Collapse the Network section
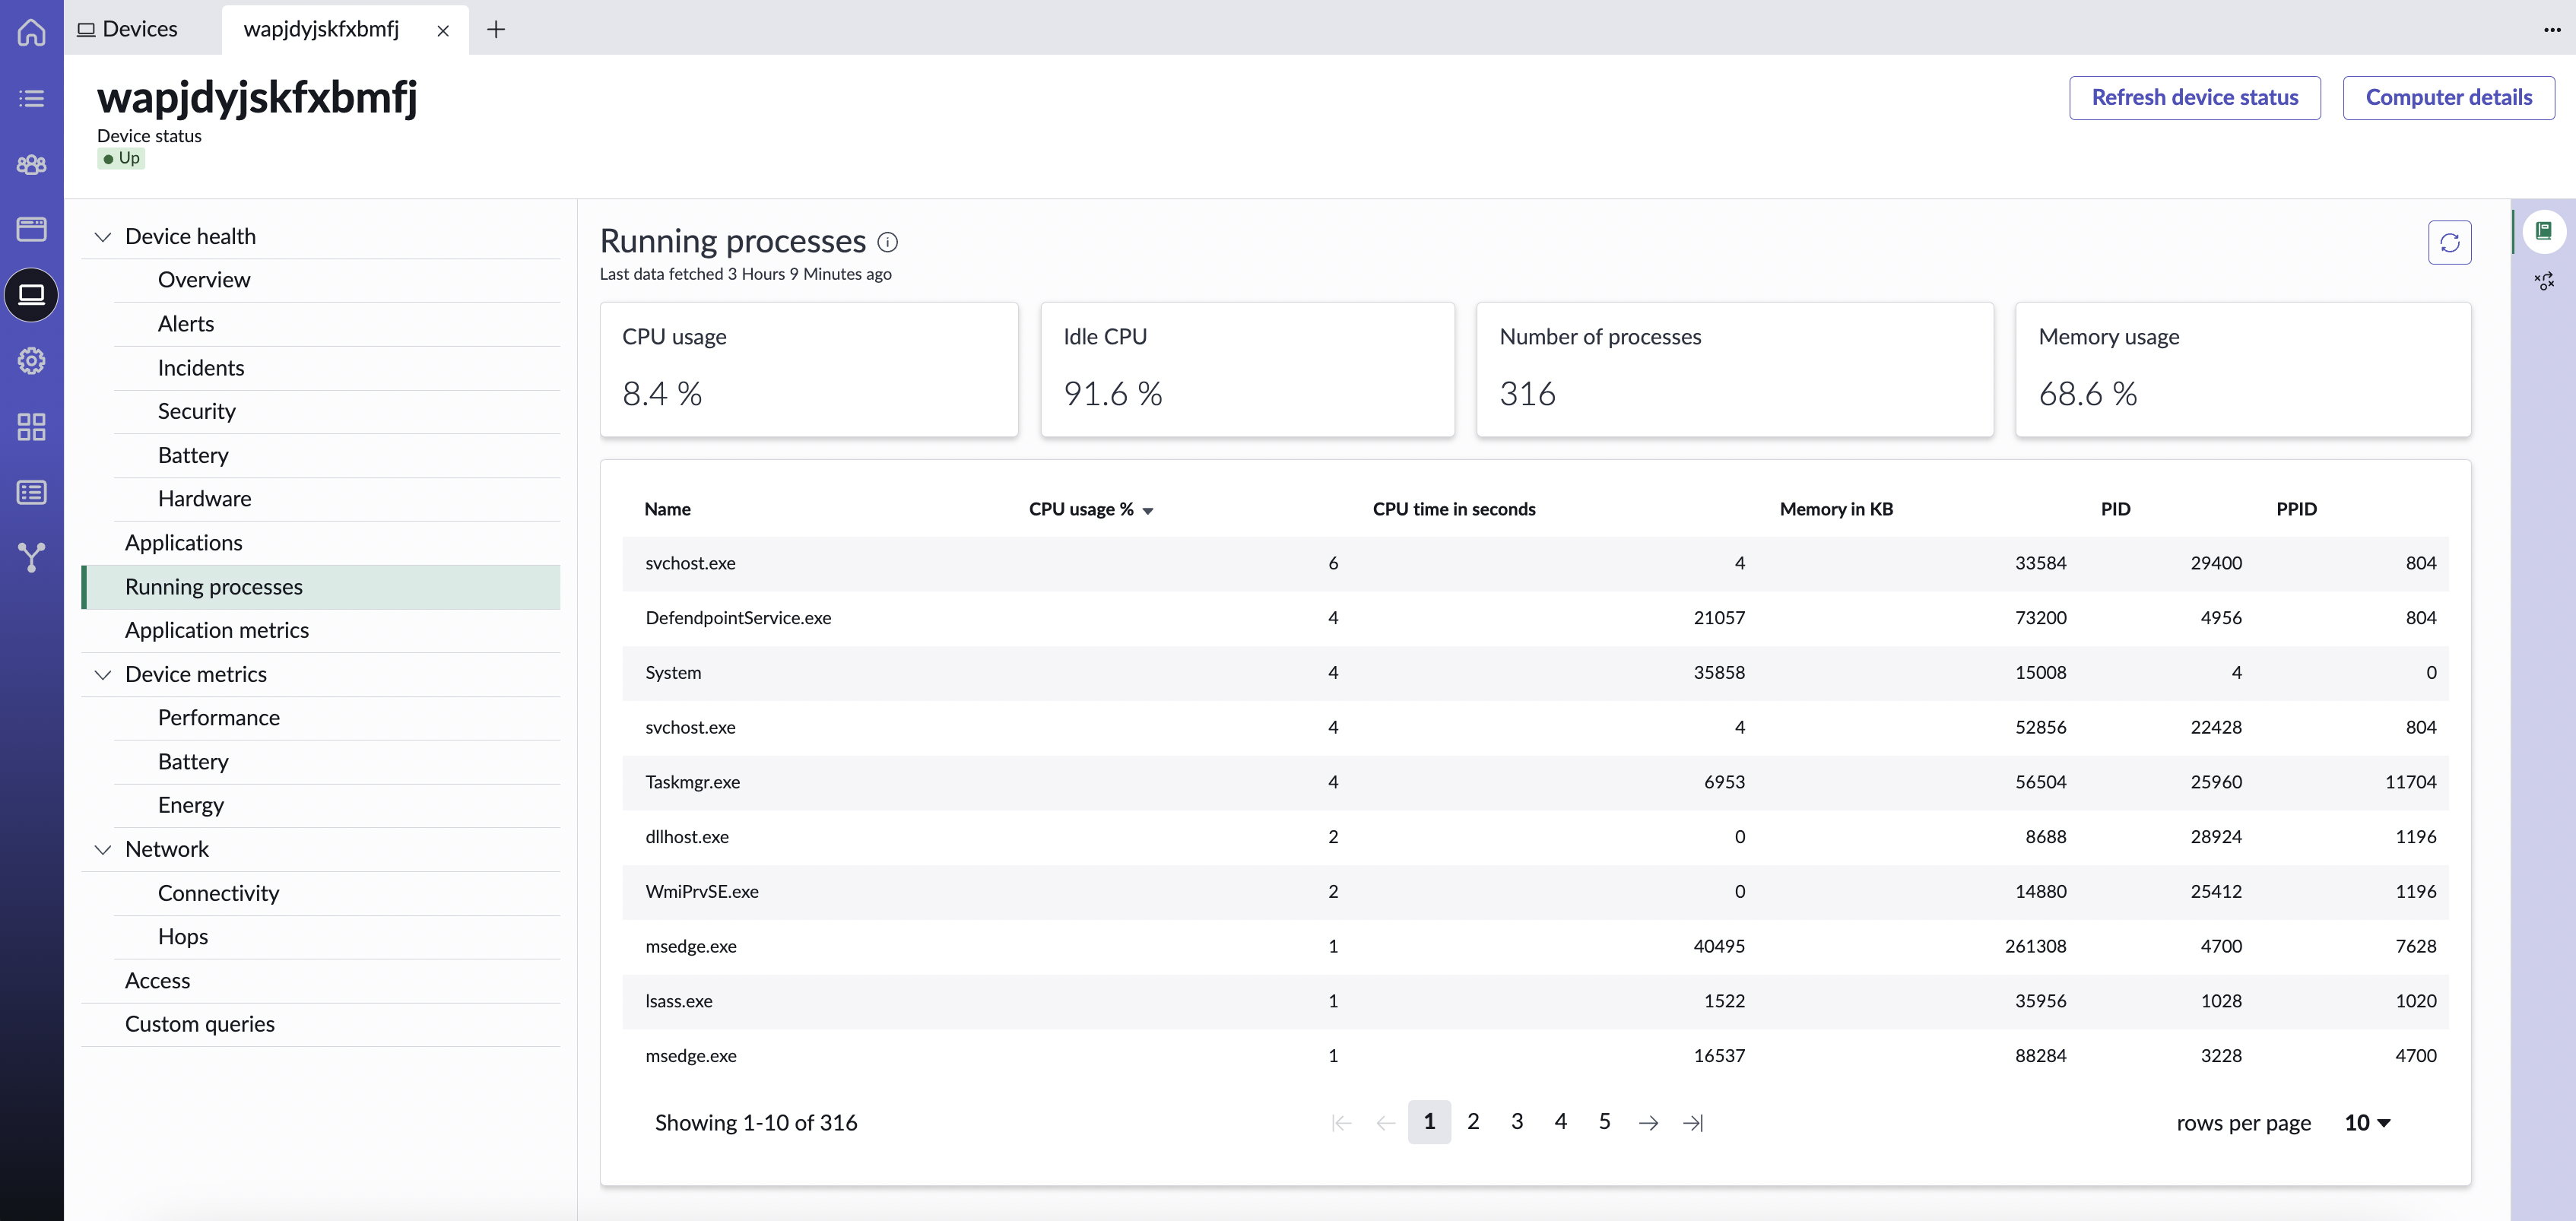The image size is (2576, 1221). point(103,850)
